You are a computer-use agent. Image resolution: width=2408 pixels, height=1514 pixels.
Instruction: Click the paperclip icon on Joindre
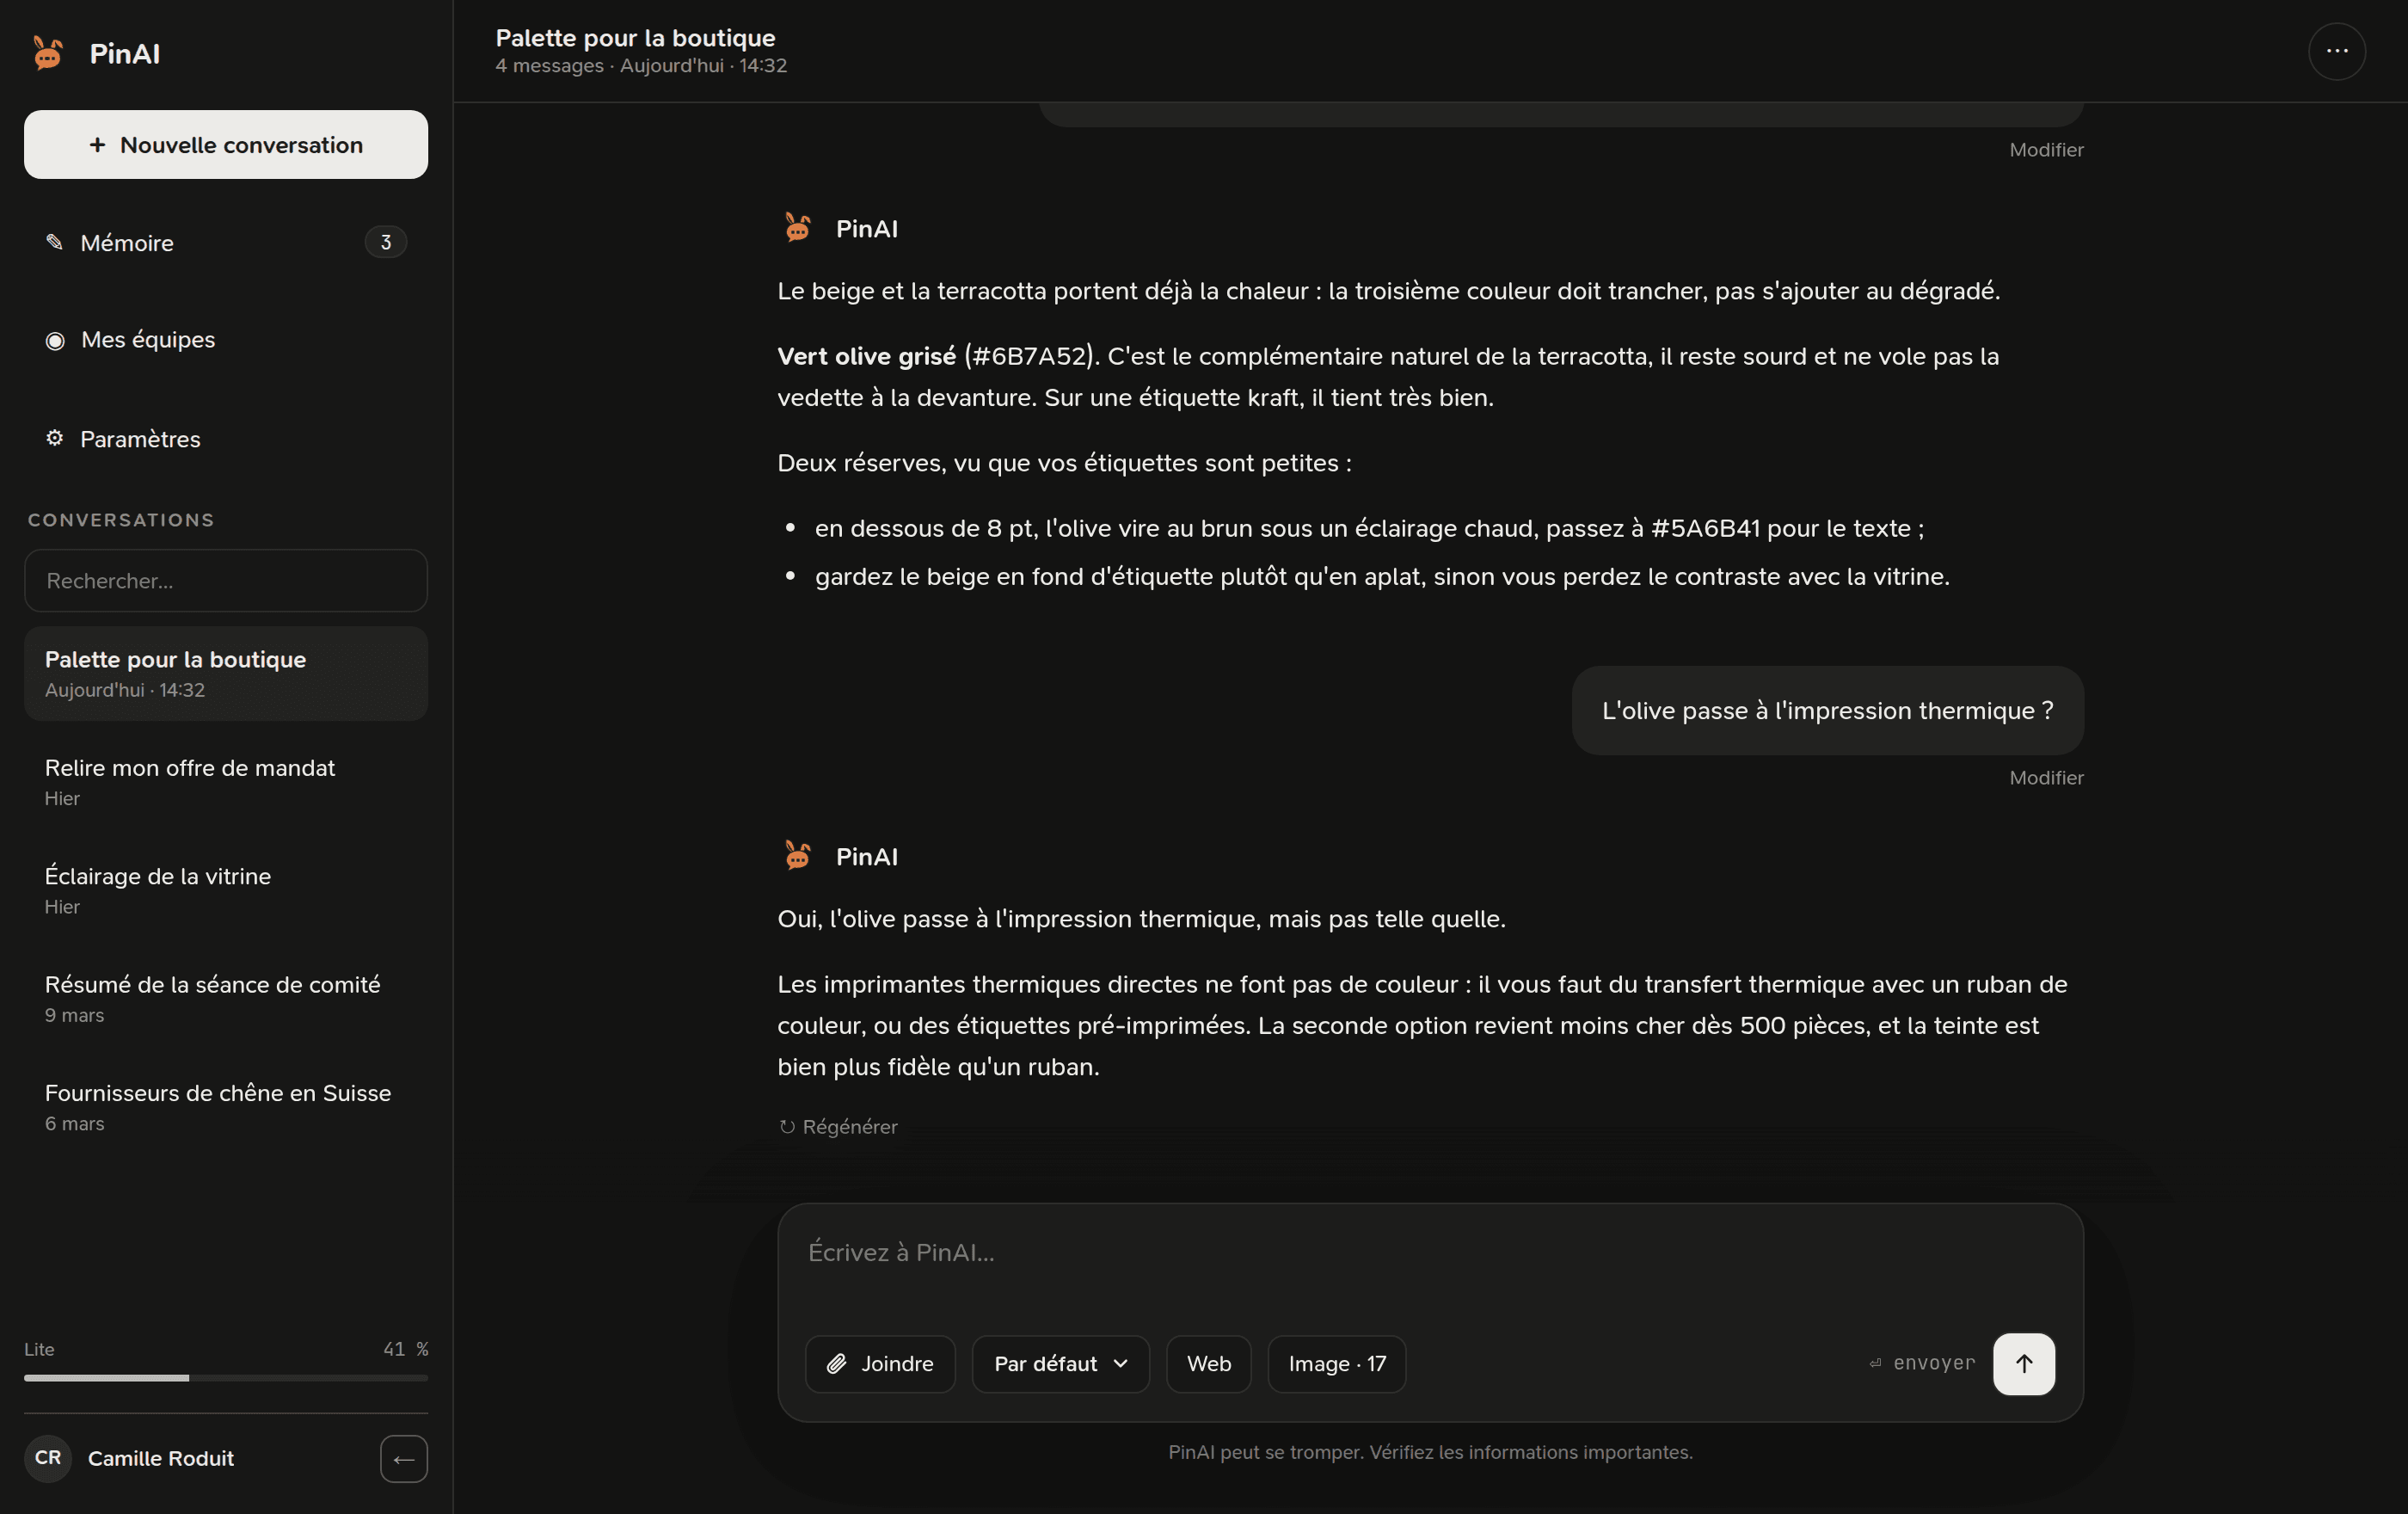(x=836, y=1363)
